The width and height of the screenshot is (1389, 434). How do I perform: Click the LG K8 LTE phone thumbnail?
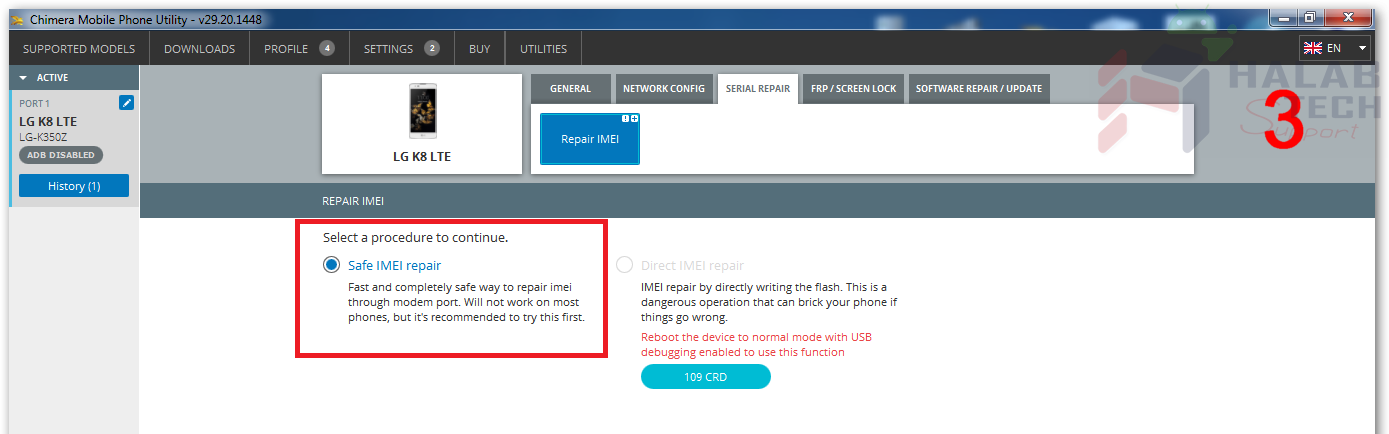click(422, 110)
